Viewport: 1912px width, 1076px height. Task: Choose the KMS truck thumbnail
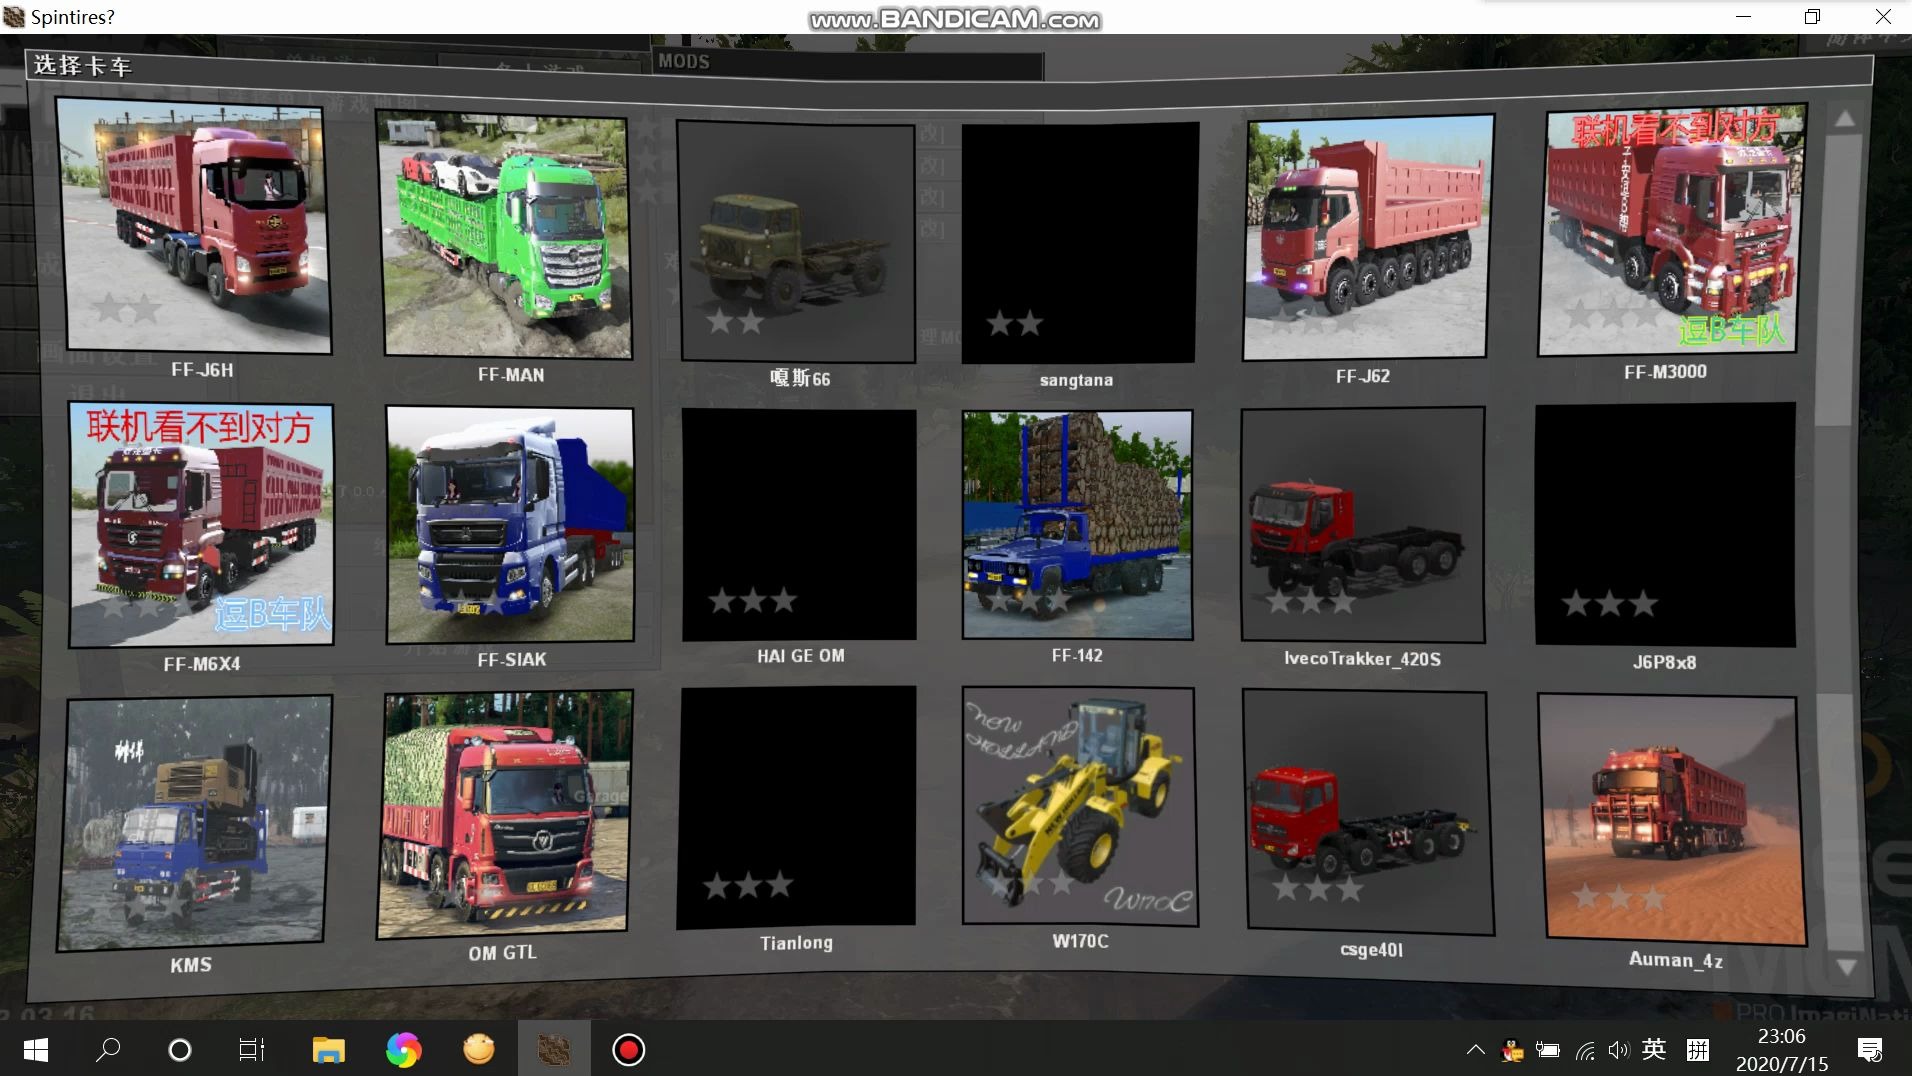[x=195, y=822]
